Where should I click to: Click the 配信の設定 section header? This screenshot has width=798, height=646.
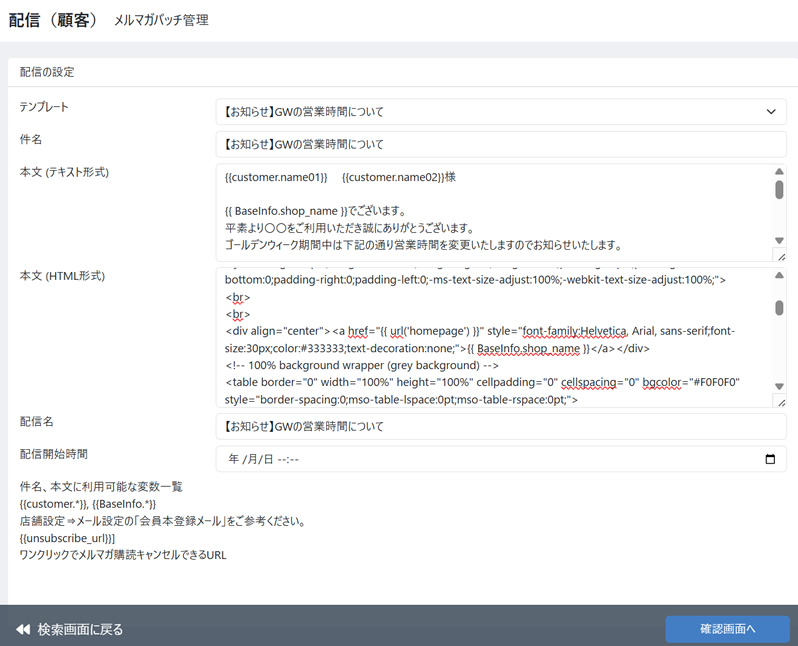[47, 72]
